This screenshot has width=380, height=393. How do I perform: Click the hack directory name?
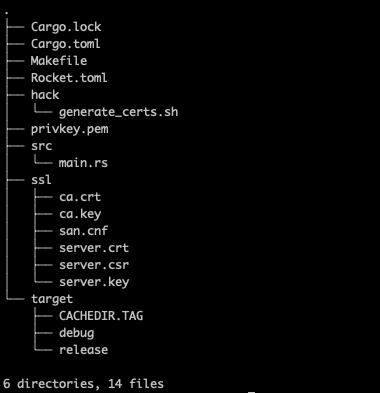[45, 95]
